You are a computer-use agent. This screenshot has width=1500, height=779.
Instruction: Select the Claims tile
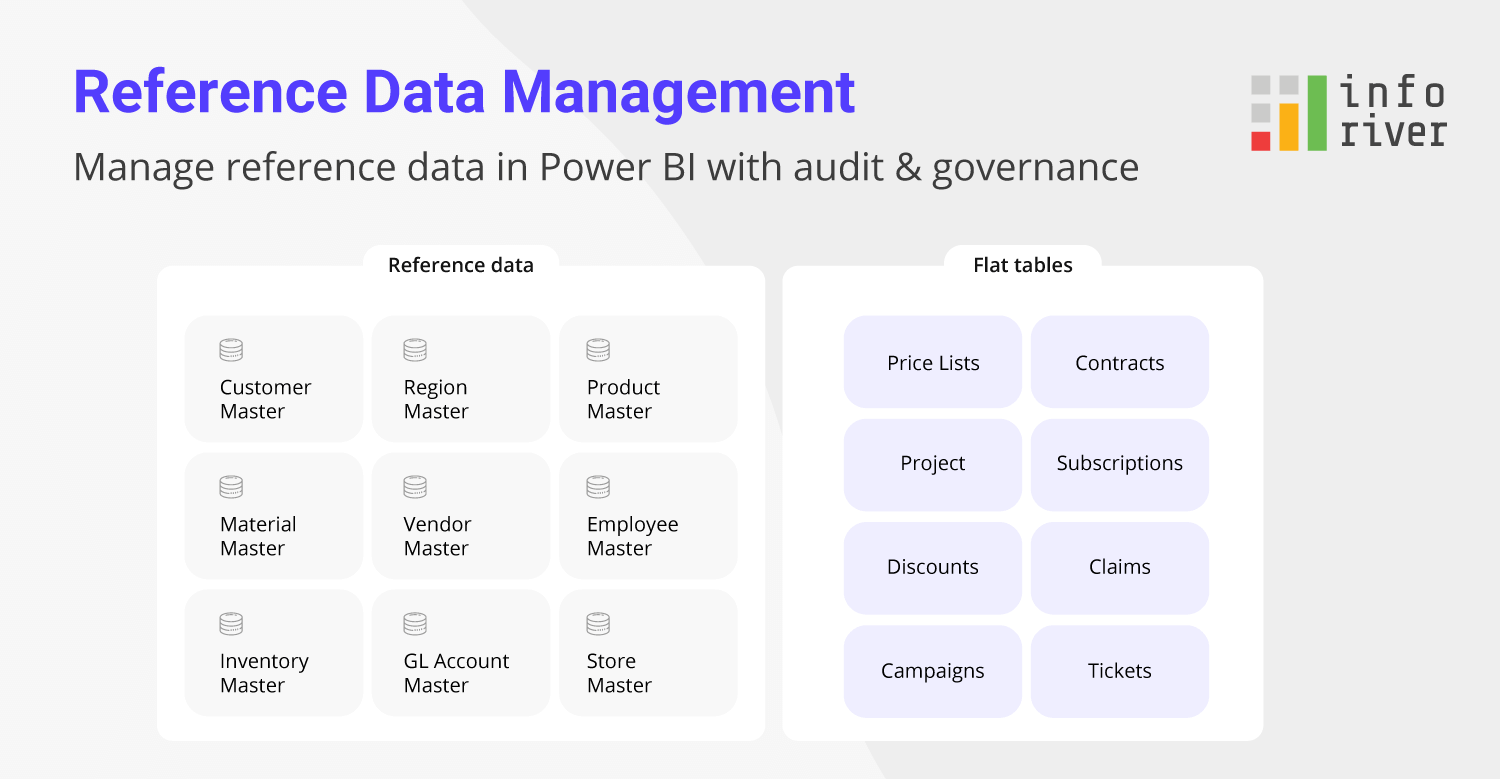tap(1120, 567)
